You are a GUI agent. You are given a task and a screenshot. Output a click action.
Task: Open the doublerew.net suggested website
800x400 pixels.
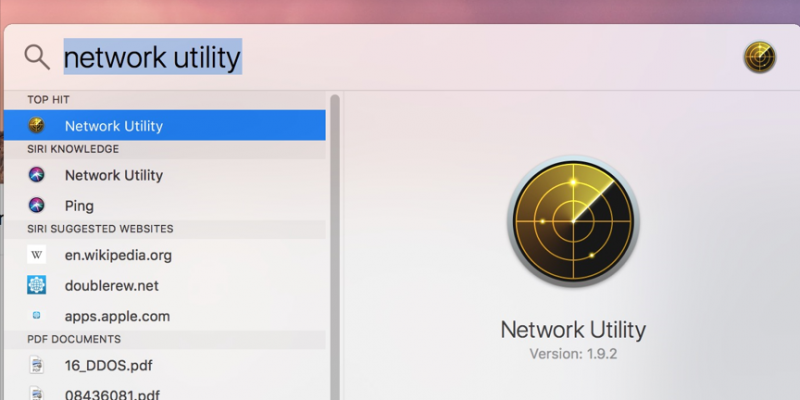pyautogui.click(x=165, y=285)
